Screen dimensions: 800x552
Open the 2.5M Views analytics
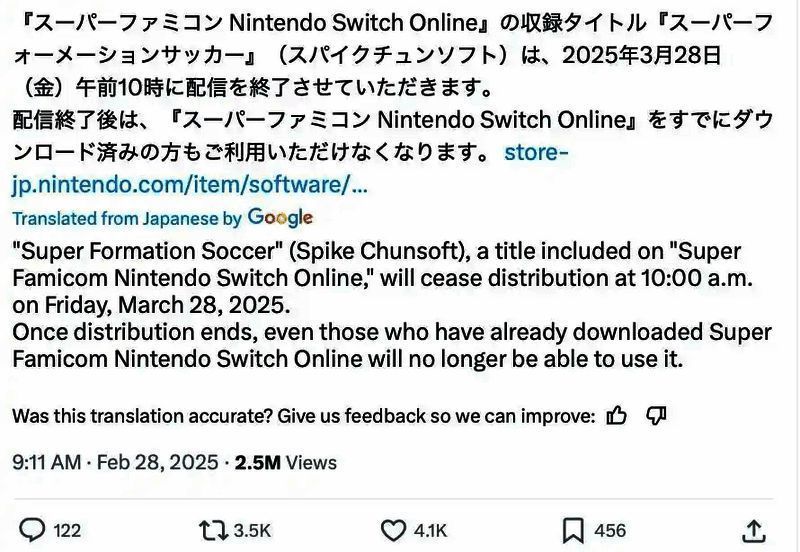pyautogui.click(x=285, y=463)
